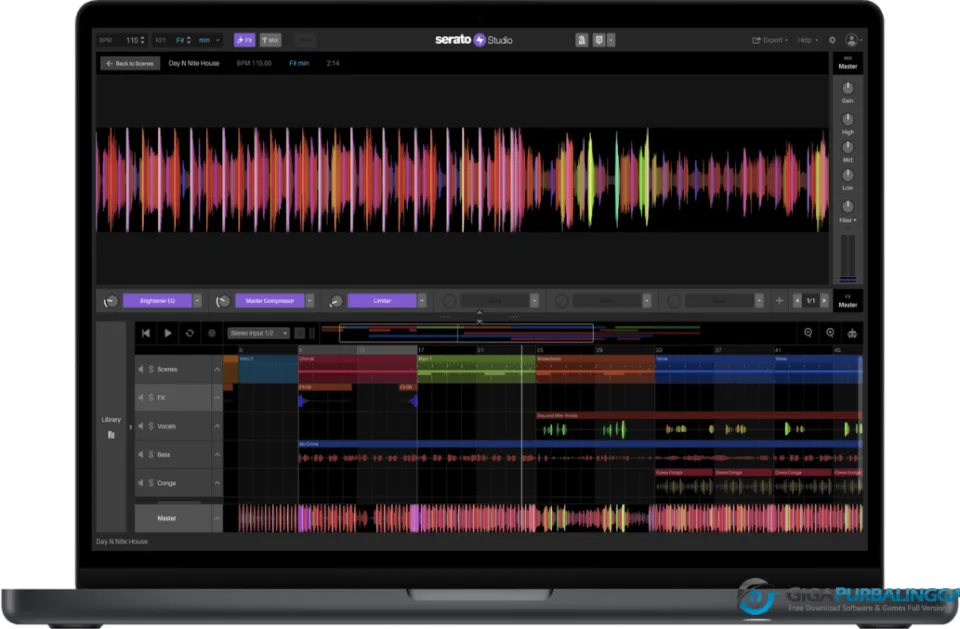Solo the Bass track

click(151, 454)
